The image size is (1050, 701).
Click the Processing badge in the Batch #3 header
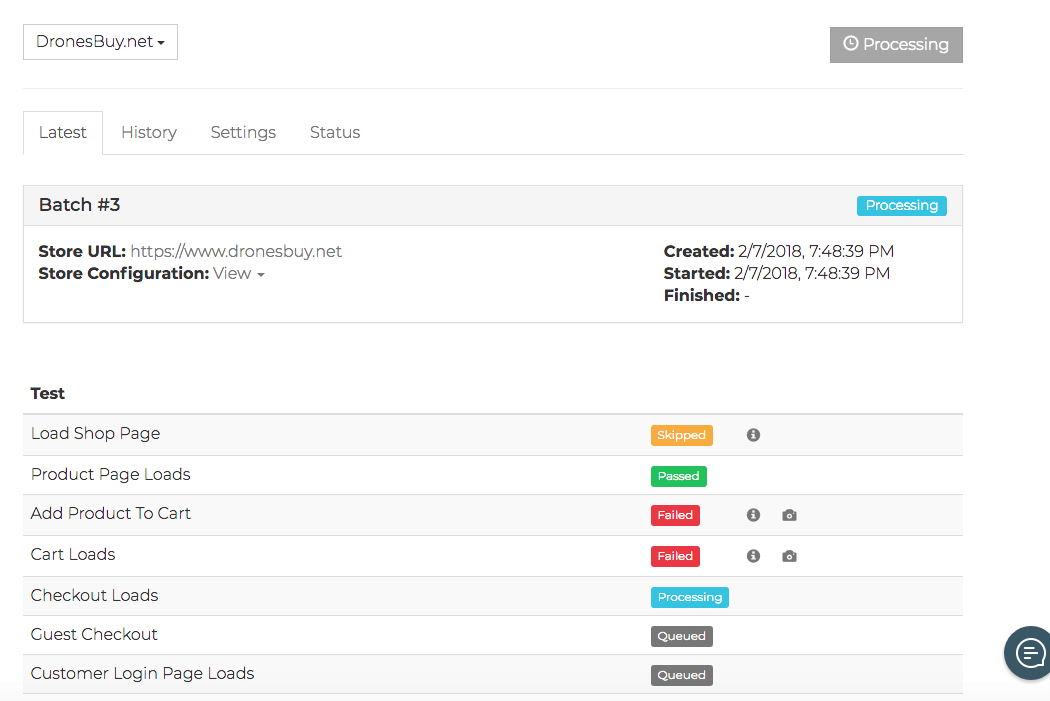click(901, 205)
